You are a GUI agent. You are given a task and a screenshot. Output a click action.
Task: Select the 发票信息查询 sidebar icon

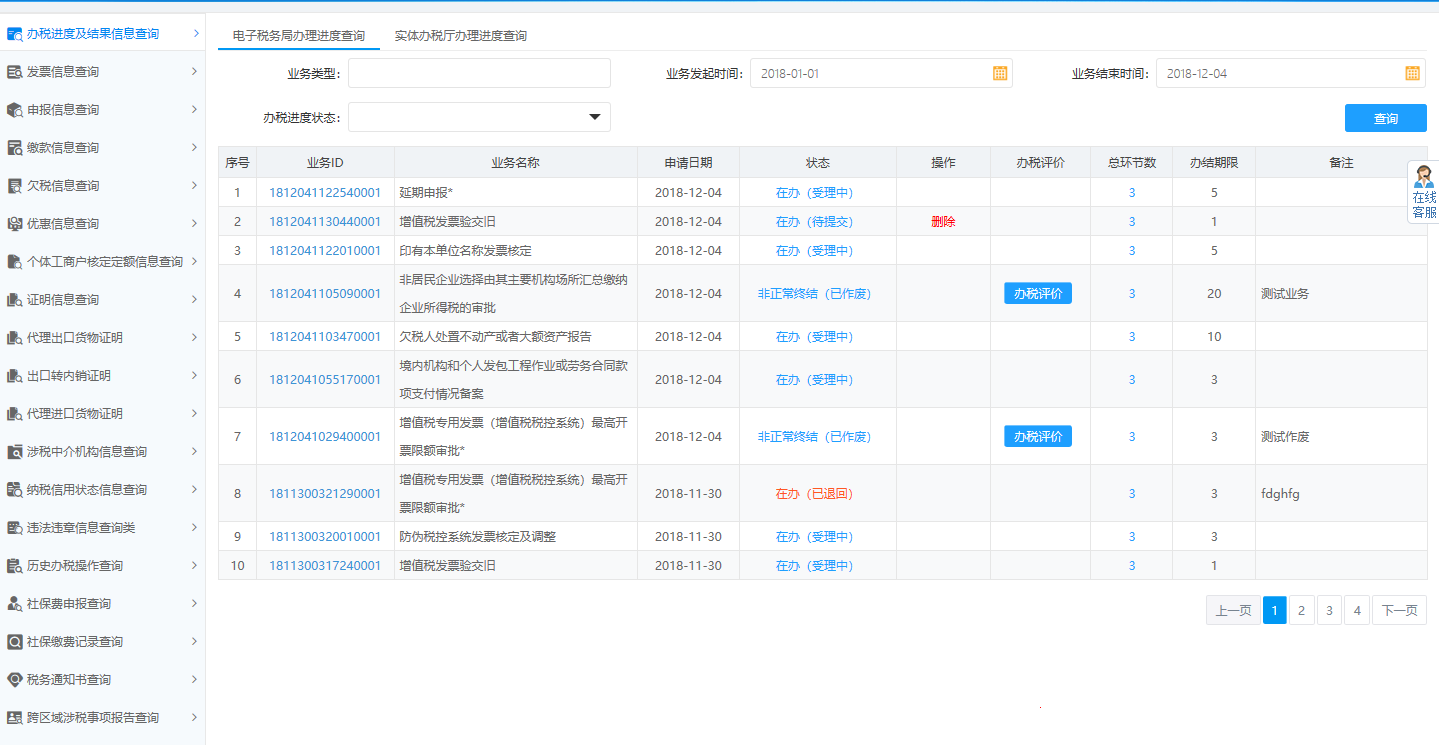pyautogui.click(x=14, y=71)
